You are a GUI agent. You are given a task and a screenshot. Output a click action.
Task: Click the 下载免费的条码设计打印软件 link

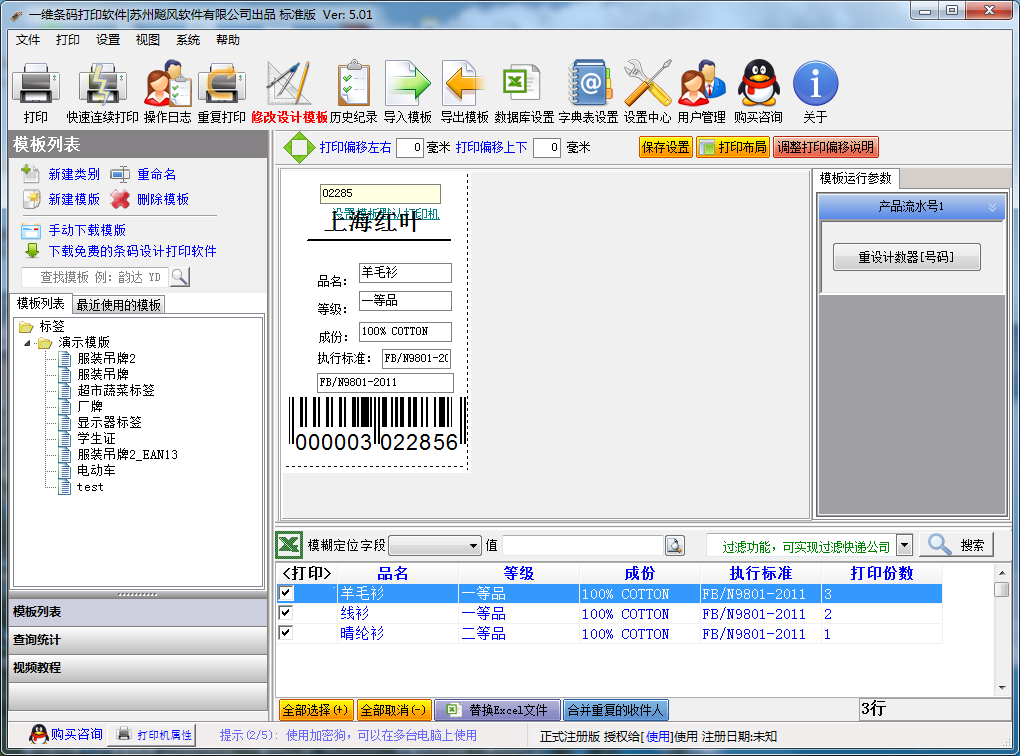tap(133, 251)
